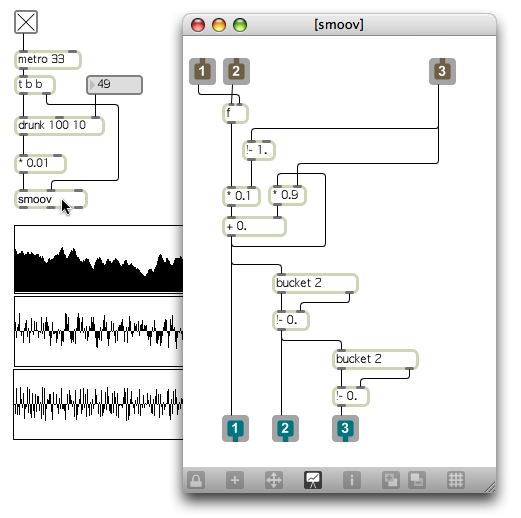The height and width of the screenshot is (518, 521).
Task: Click the send to back icon
Action: point(417,480)
